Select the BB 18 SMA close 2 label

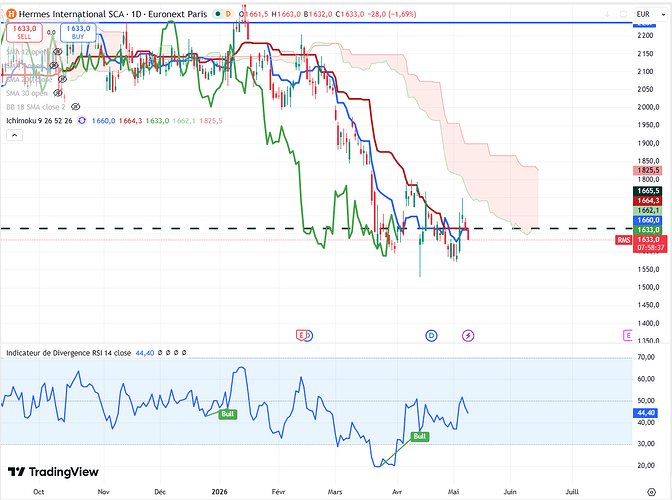coord(36,107)
